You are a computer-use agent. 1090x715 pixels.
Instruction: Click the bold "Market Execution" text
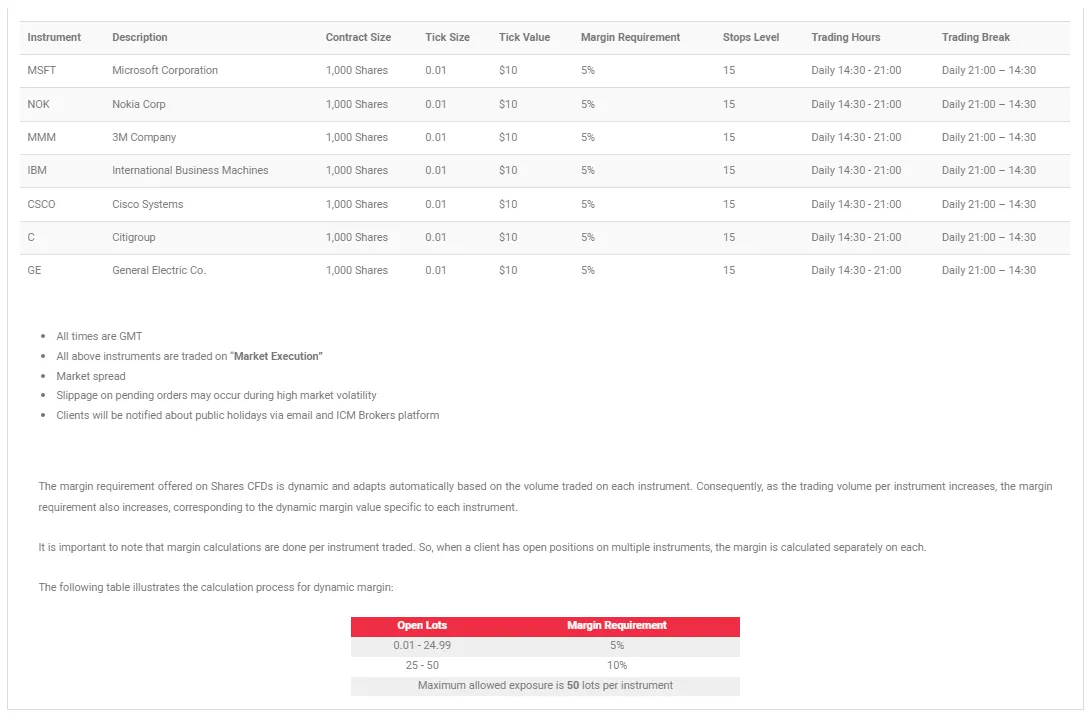click(278, 357)
